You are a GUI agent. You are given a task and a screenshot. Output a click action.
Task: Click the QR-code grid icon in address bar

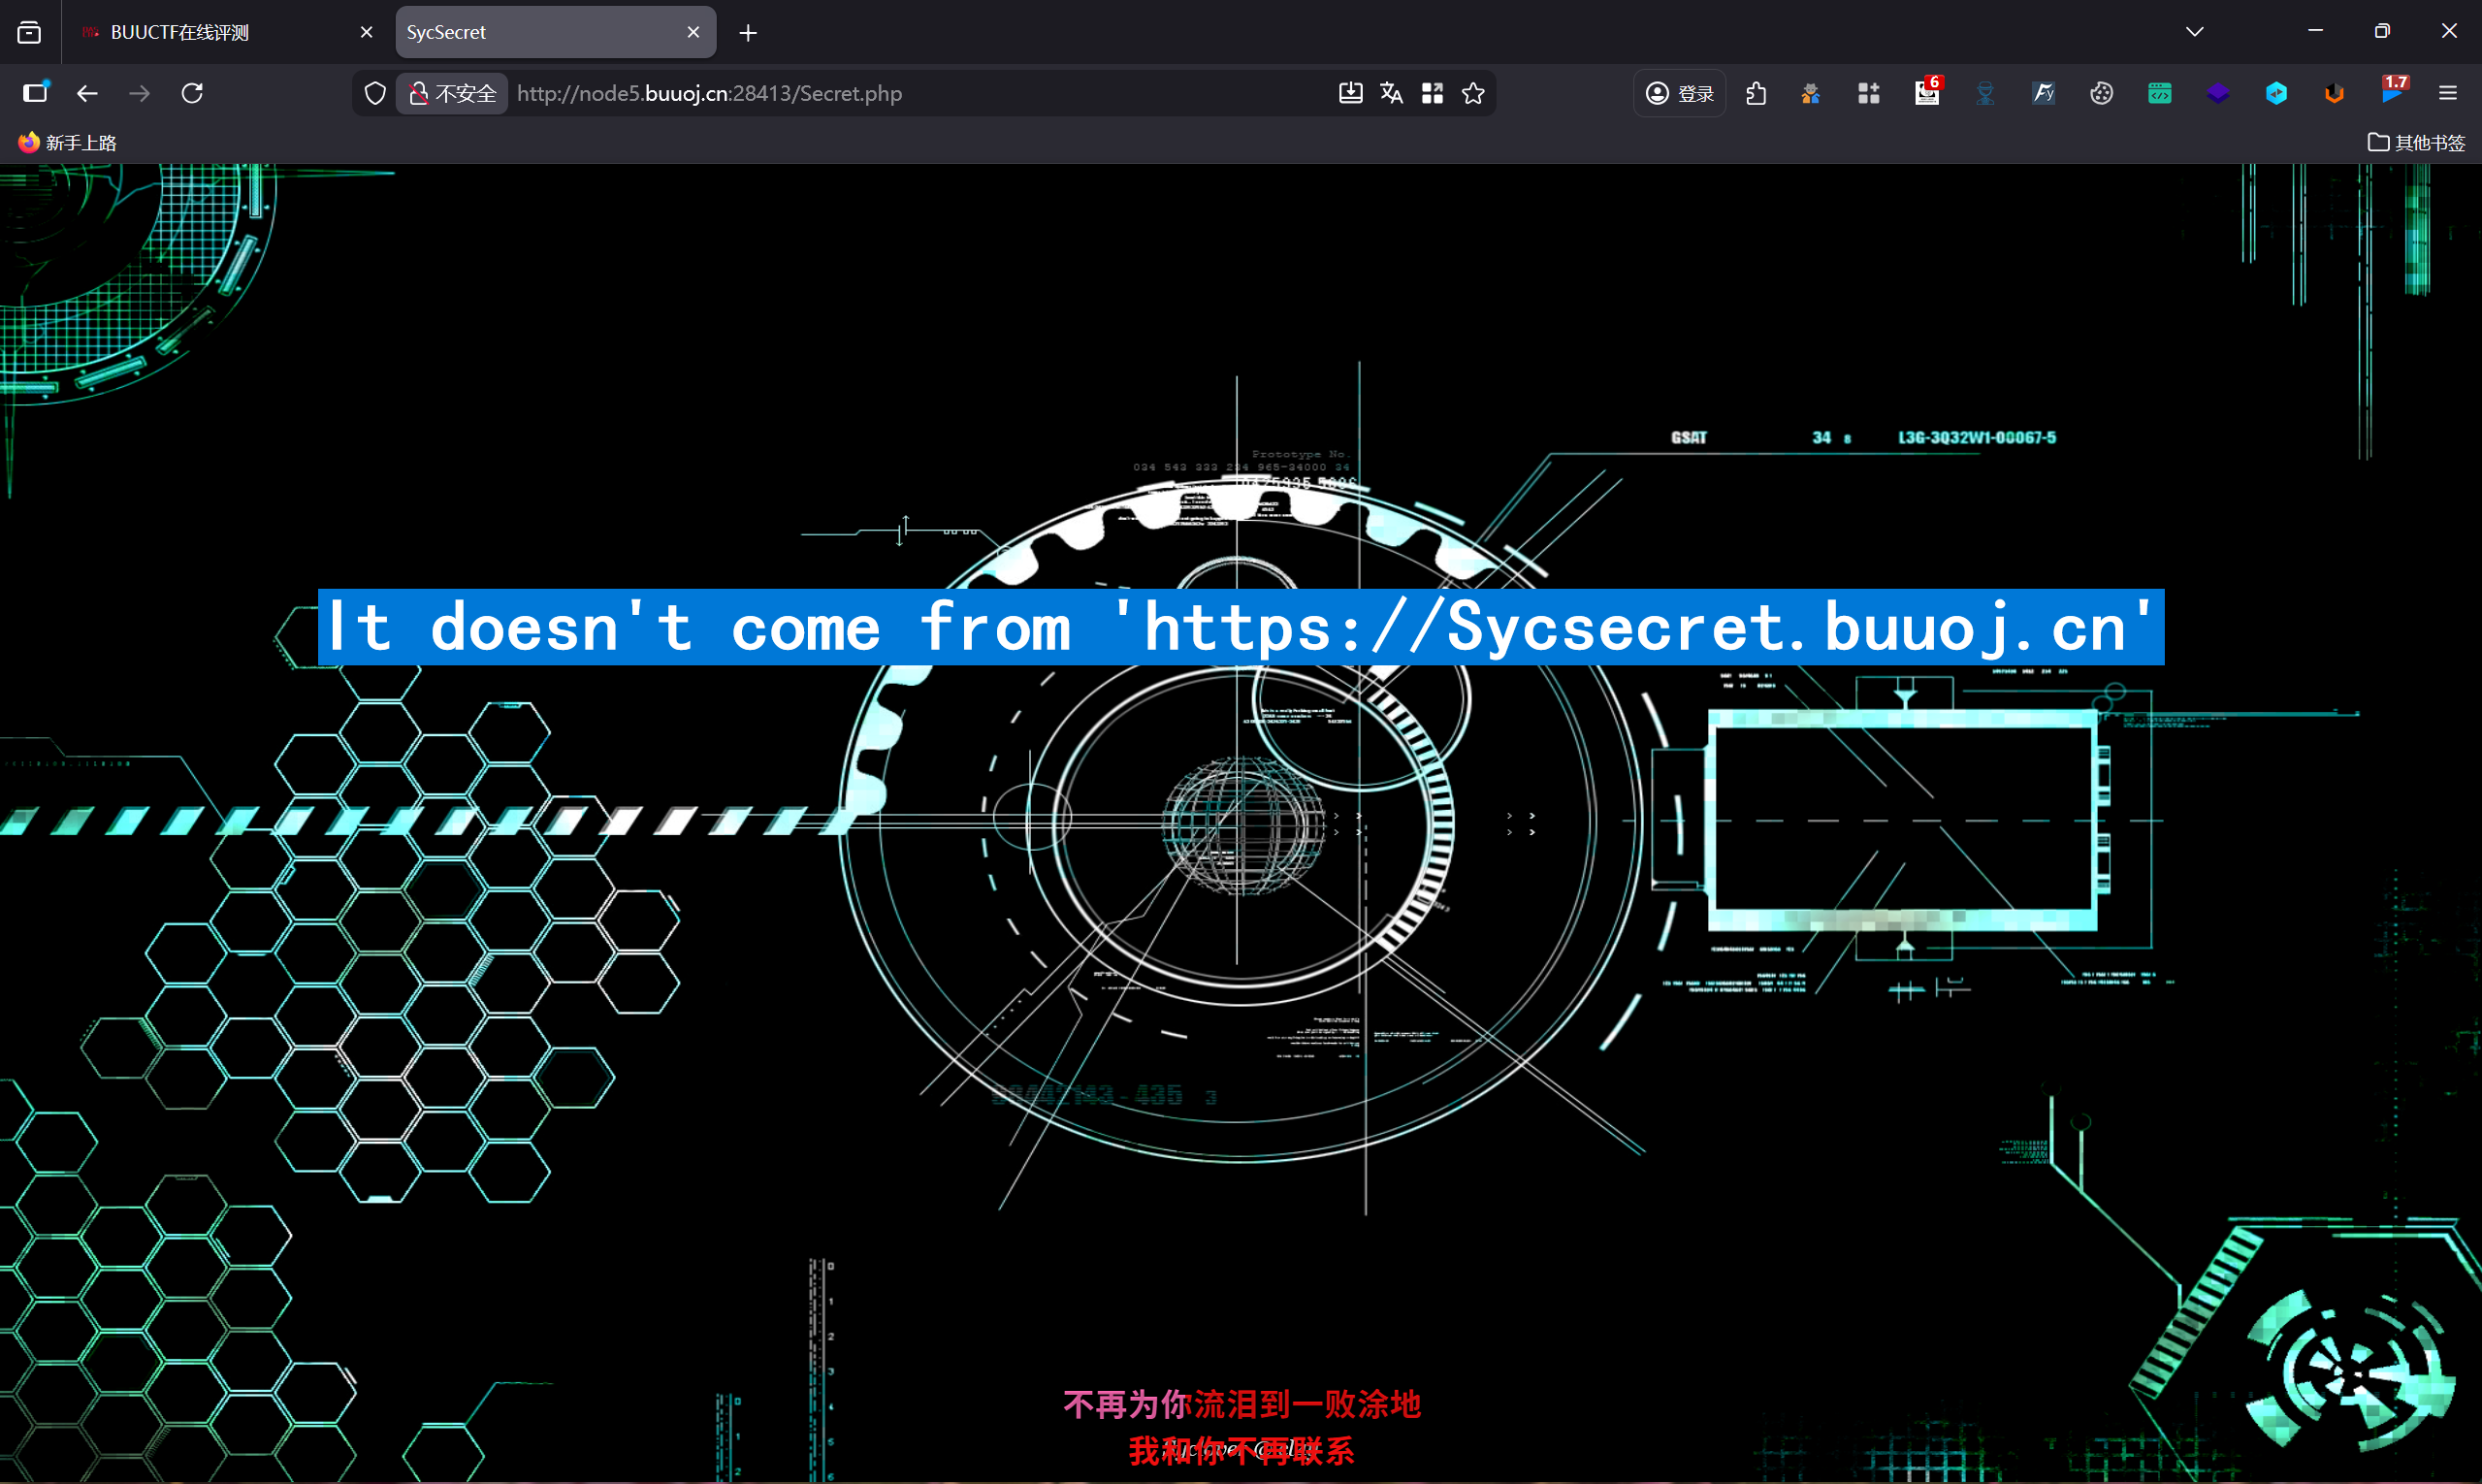[x=1432, y=93]
